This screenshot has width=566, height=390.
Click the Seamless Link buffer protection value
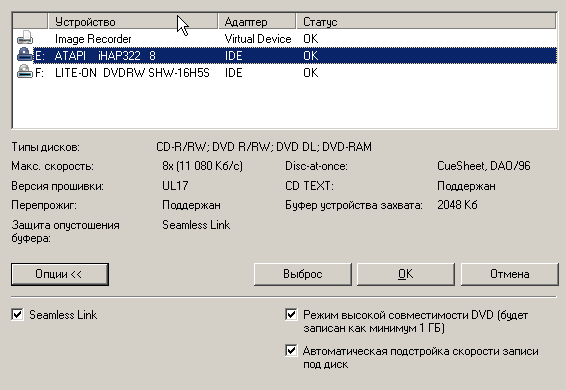196,225
